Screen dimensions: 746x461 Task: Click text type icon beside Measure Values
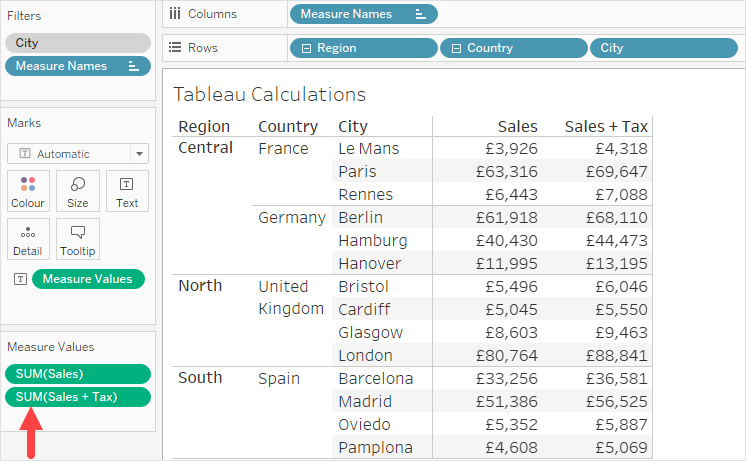click(20, 279)
